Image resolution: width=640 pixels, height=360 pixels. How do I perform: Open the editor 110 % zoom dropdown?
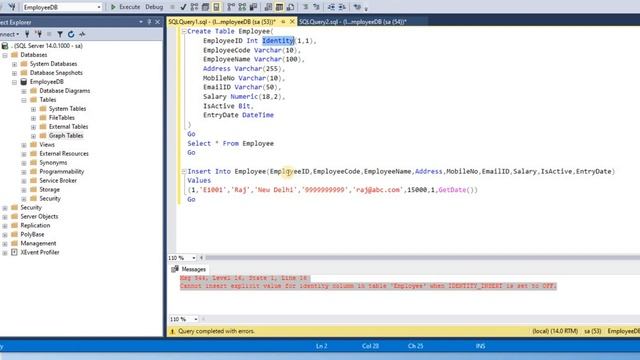[x=193, y=258]
